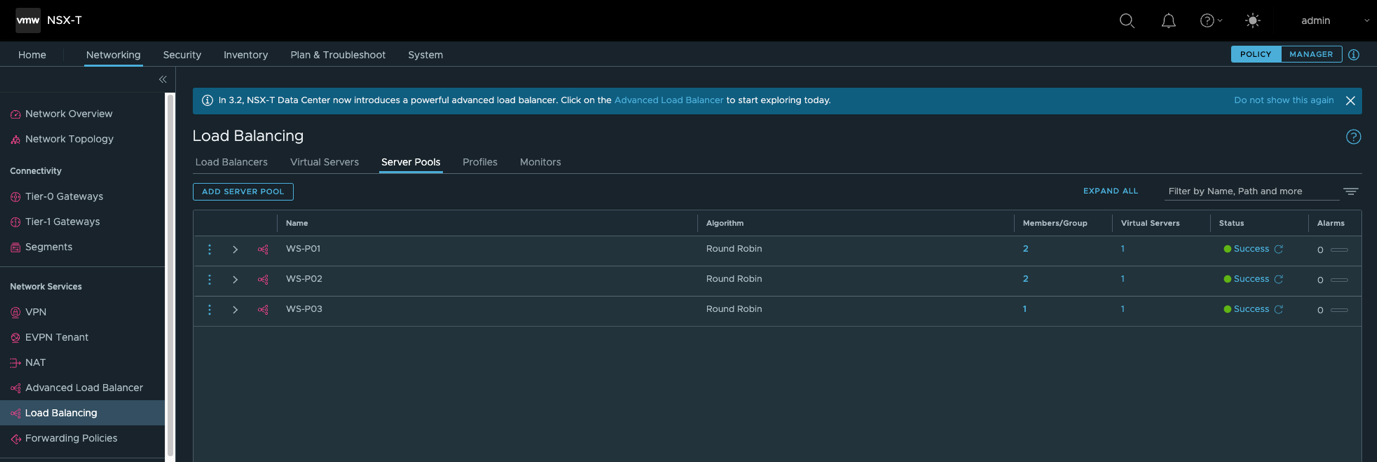Open the Security tab
This screenshot has width=1377, height=462.
click(x=182, y=55)
